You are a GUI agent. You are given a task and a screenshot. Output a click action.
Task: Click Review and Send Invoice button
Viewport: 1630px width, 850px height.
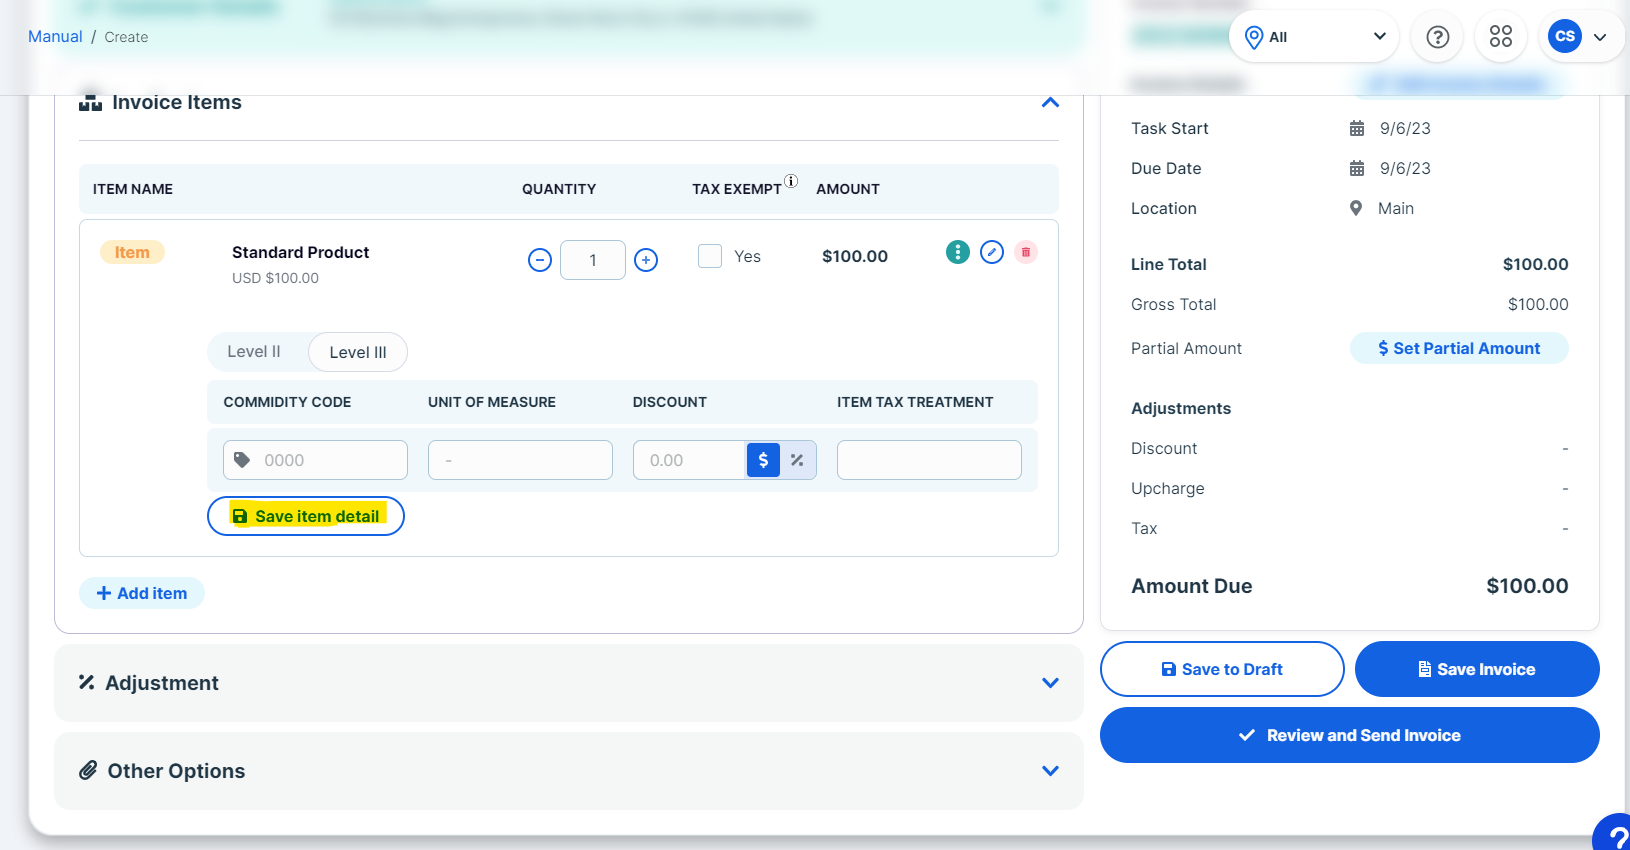coord(1350,735)
